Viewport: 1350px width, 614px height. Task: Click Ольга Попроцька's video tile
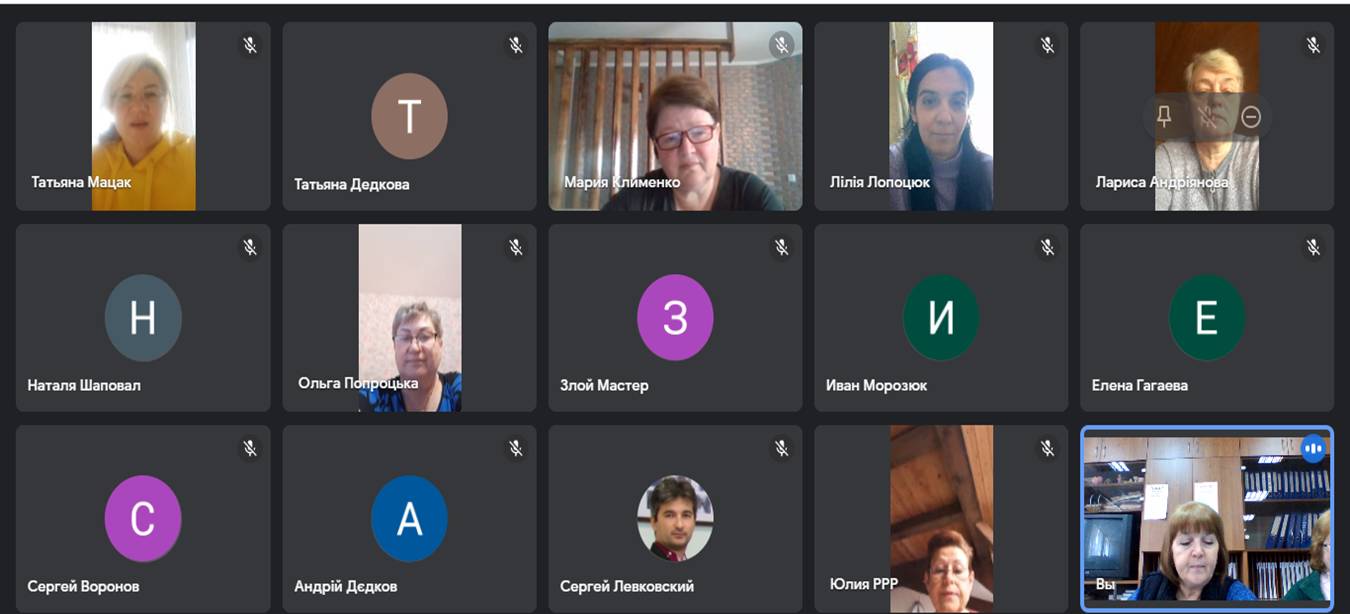pyautogui.click(x=410, y=318)
